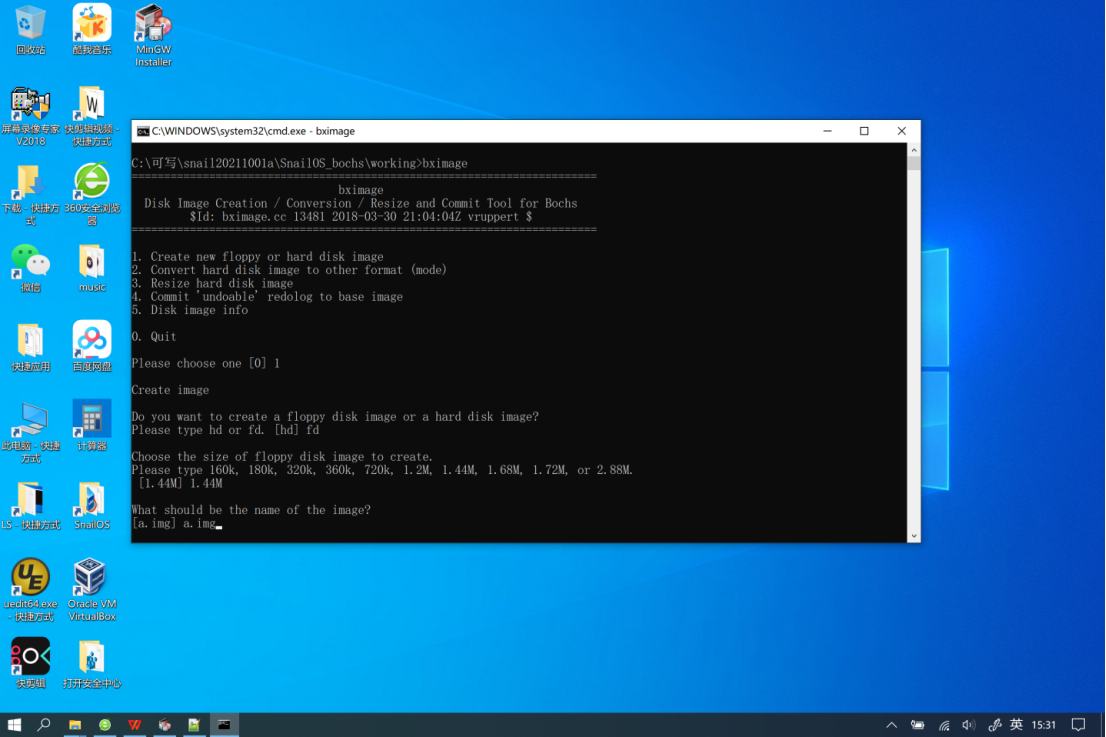Select the 百度网盘 desktop icon
The image size is (1106, 737).
tap(92, 348)
